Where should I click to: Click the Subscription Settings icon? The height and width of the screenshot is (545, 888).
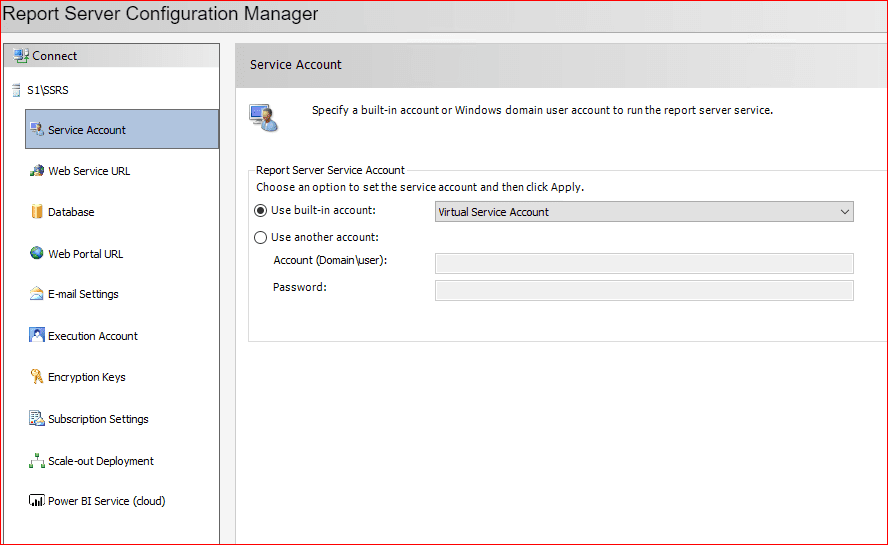[x=37, y=419]
